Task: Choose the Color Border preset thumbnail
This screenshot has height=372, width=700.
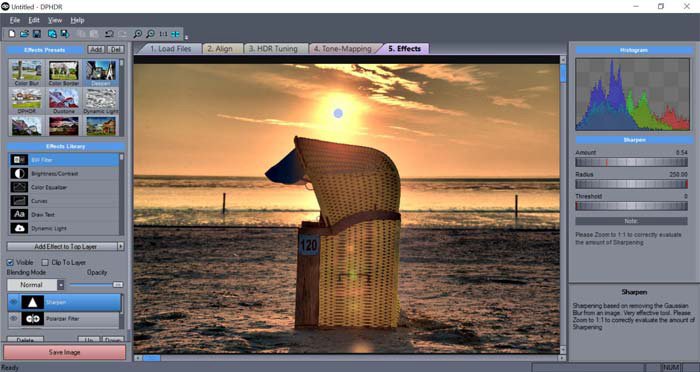Action: pos(64,73)
